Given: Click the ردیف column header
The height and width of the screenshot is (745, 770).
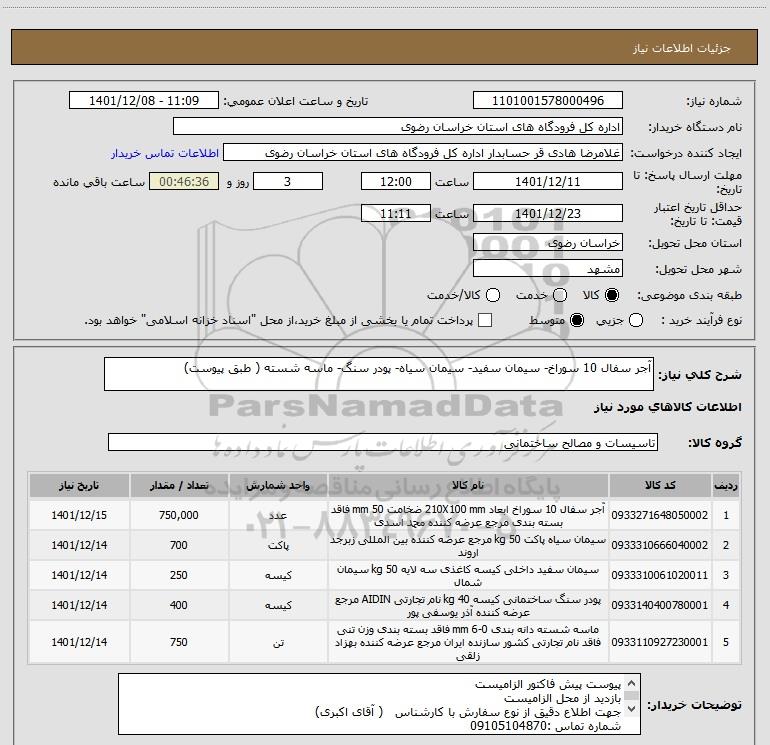Looking at the screenshot, I should coord(726,485).
